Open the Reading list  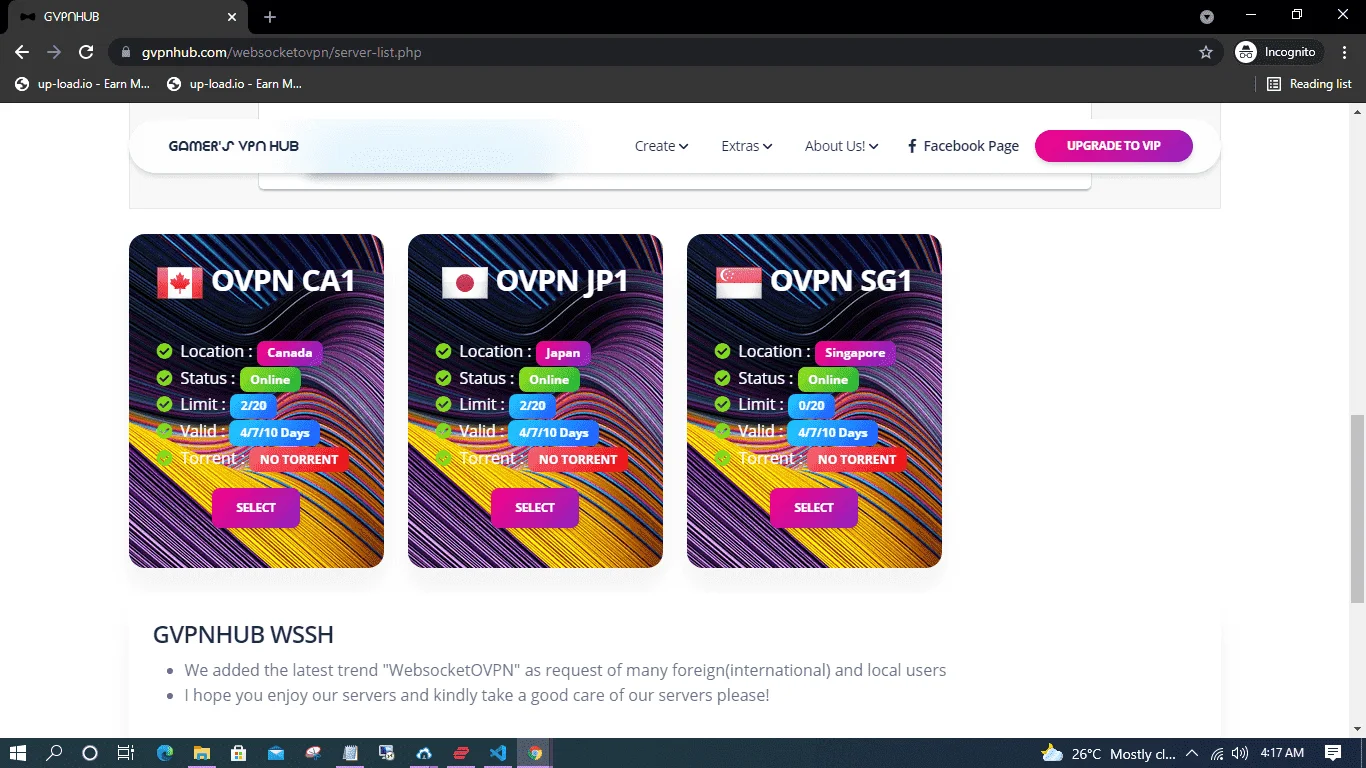1309,84
